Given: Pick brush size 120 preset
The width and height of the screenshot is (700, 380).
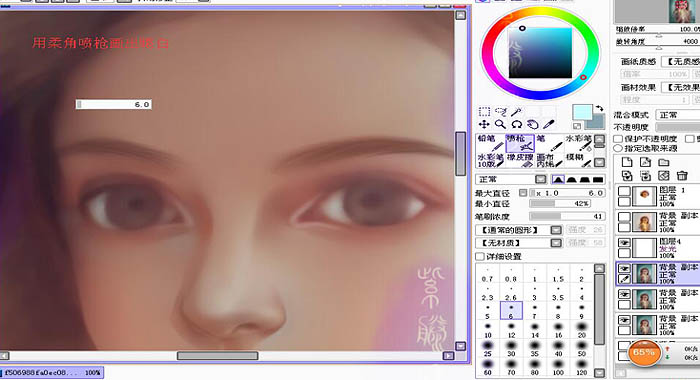Looking at the screenshot, I should click(x=581, y=367).
